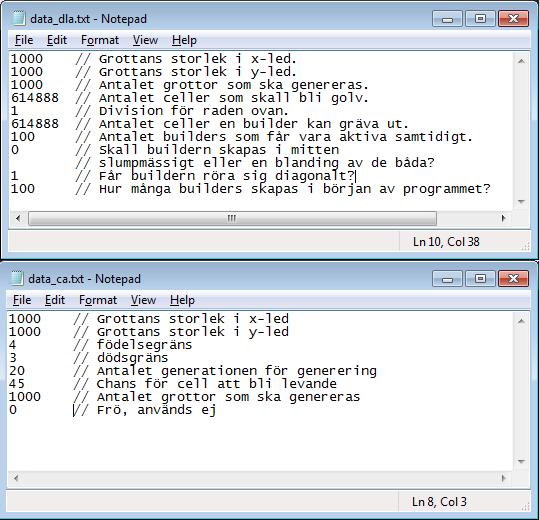Open Format menu in data_dla.txt window

coord(100,40)
